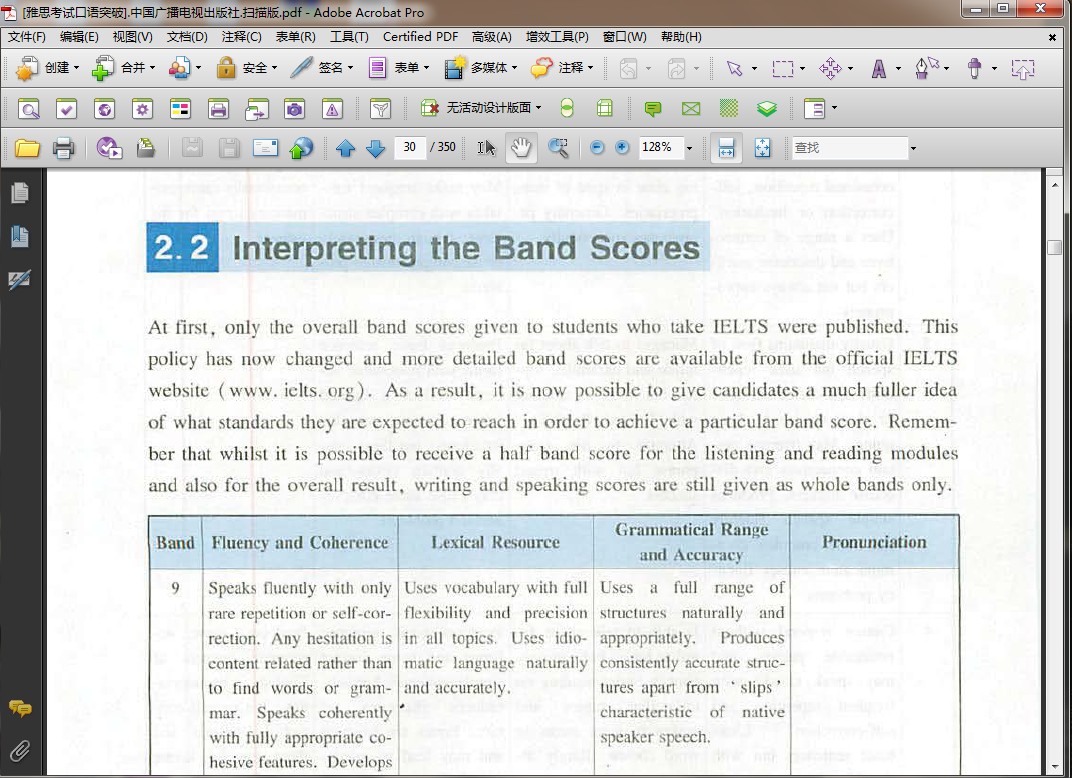Select the purple letter A text tool
Screen dimensions: 1072x778
click(879, 68)
